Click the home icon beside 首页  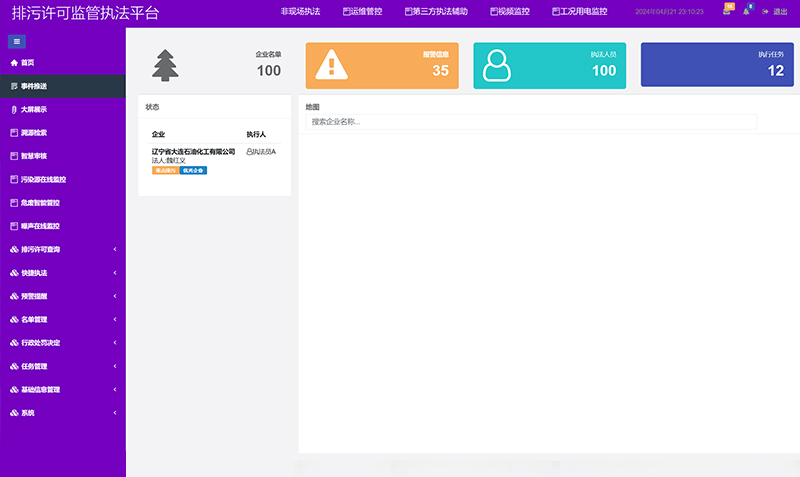14,63
